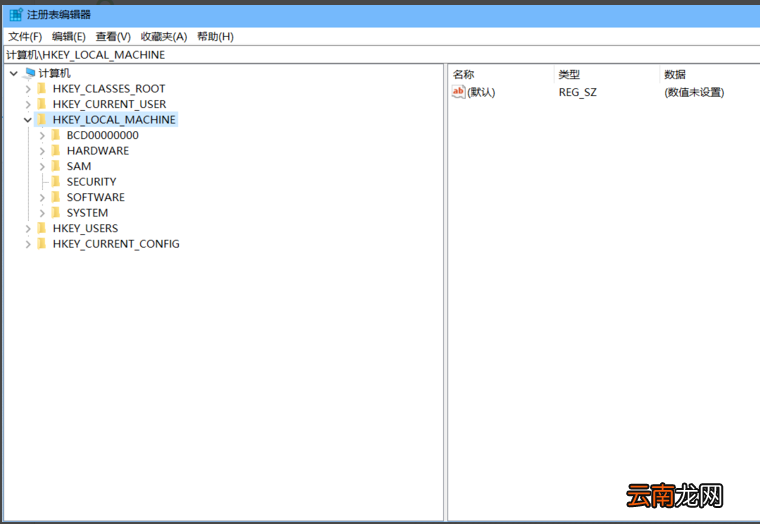
Task: Click the SAM folder icon
Action: pyautogui.click(x=56, y=166)
